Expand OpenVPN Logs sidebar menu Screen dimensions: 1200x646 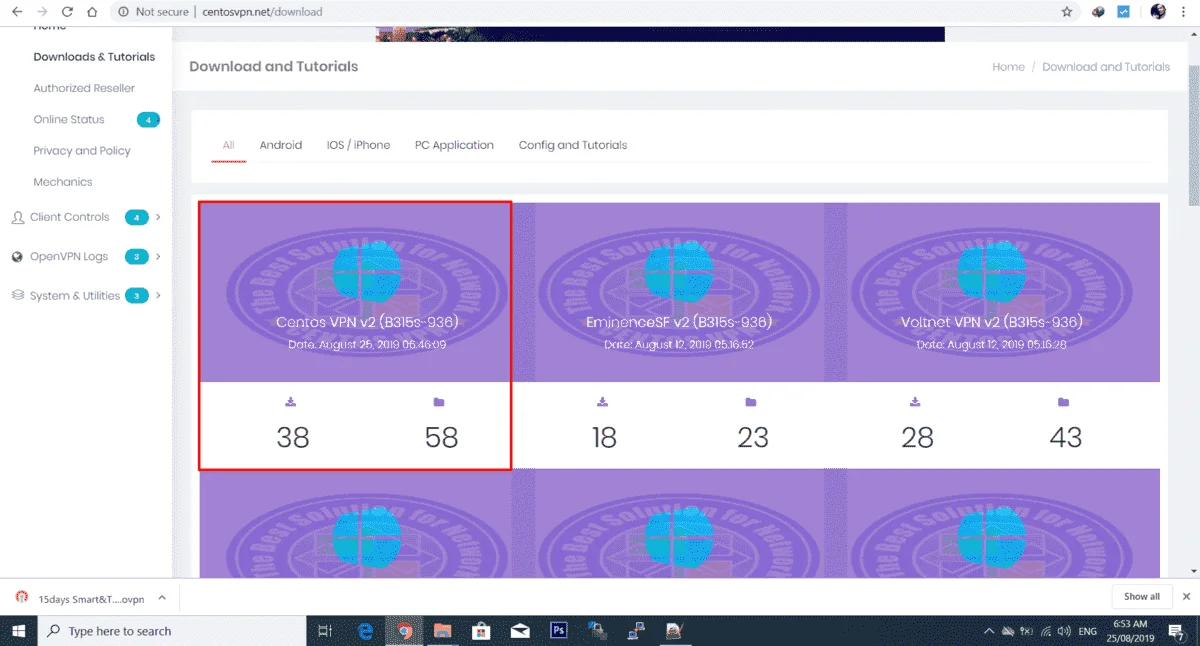86,257
